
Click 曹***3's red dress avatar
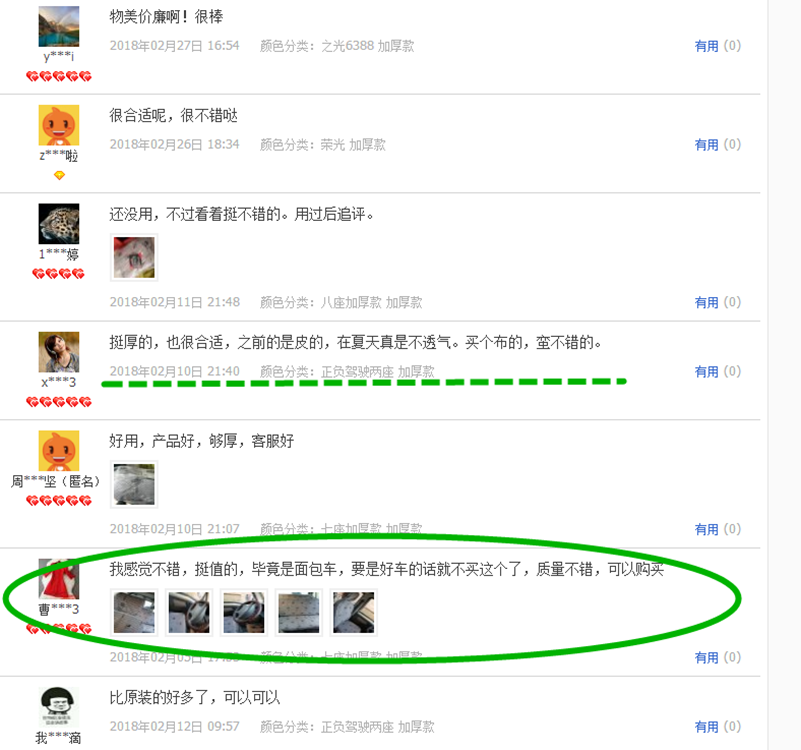tap(59, 579)
